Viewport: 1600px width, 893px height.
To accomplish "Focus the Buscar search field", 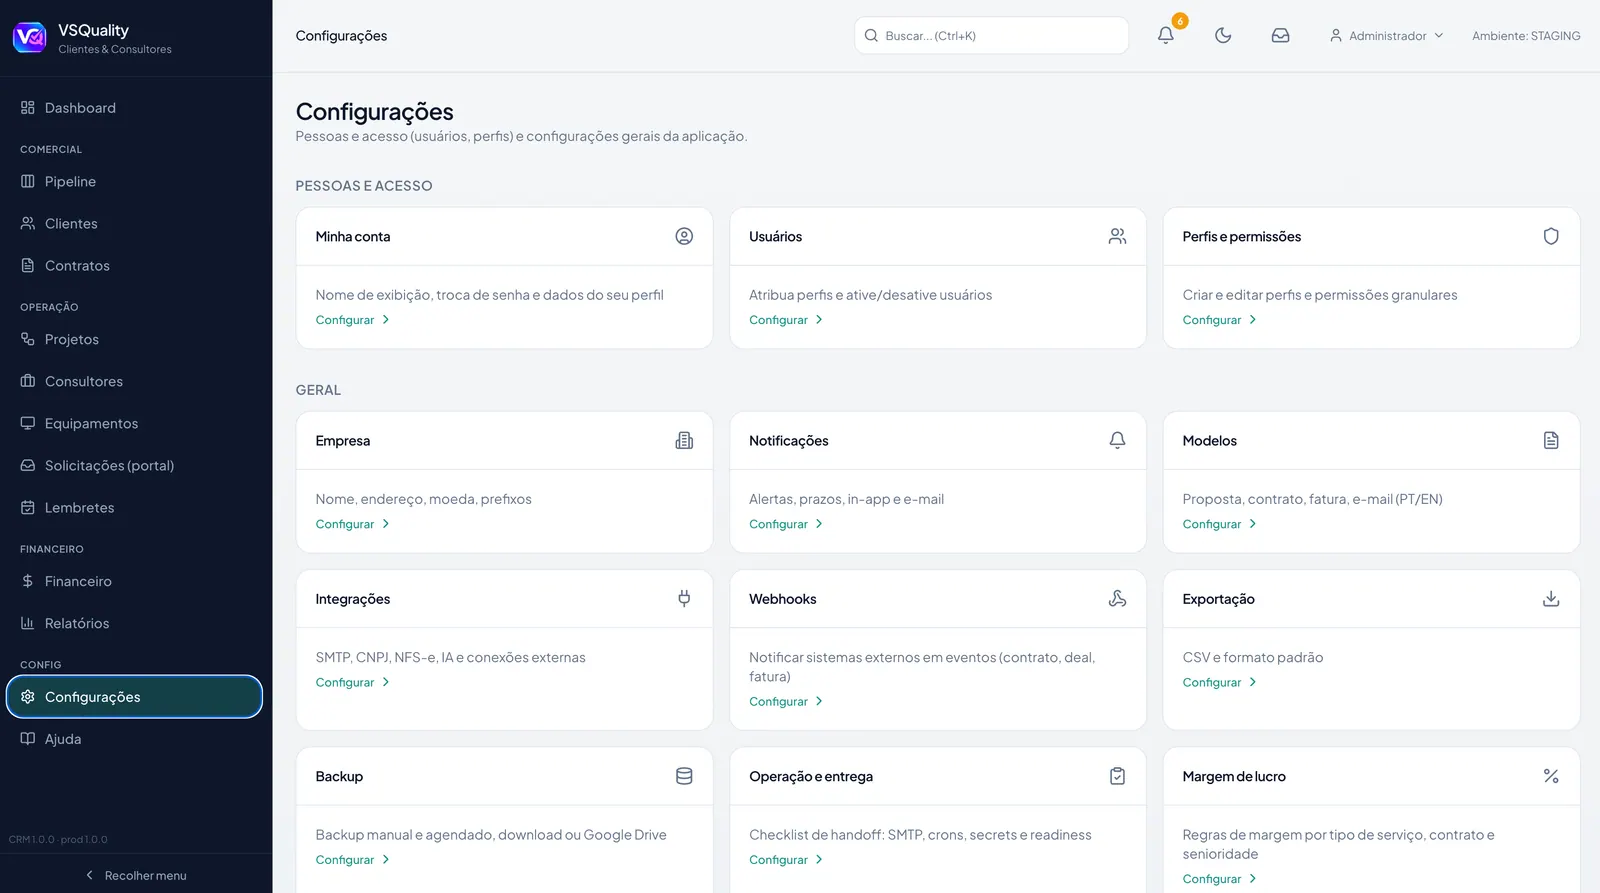I will [991, 35].
